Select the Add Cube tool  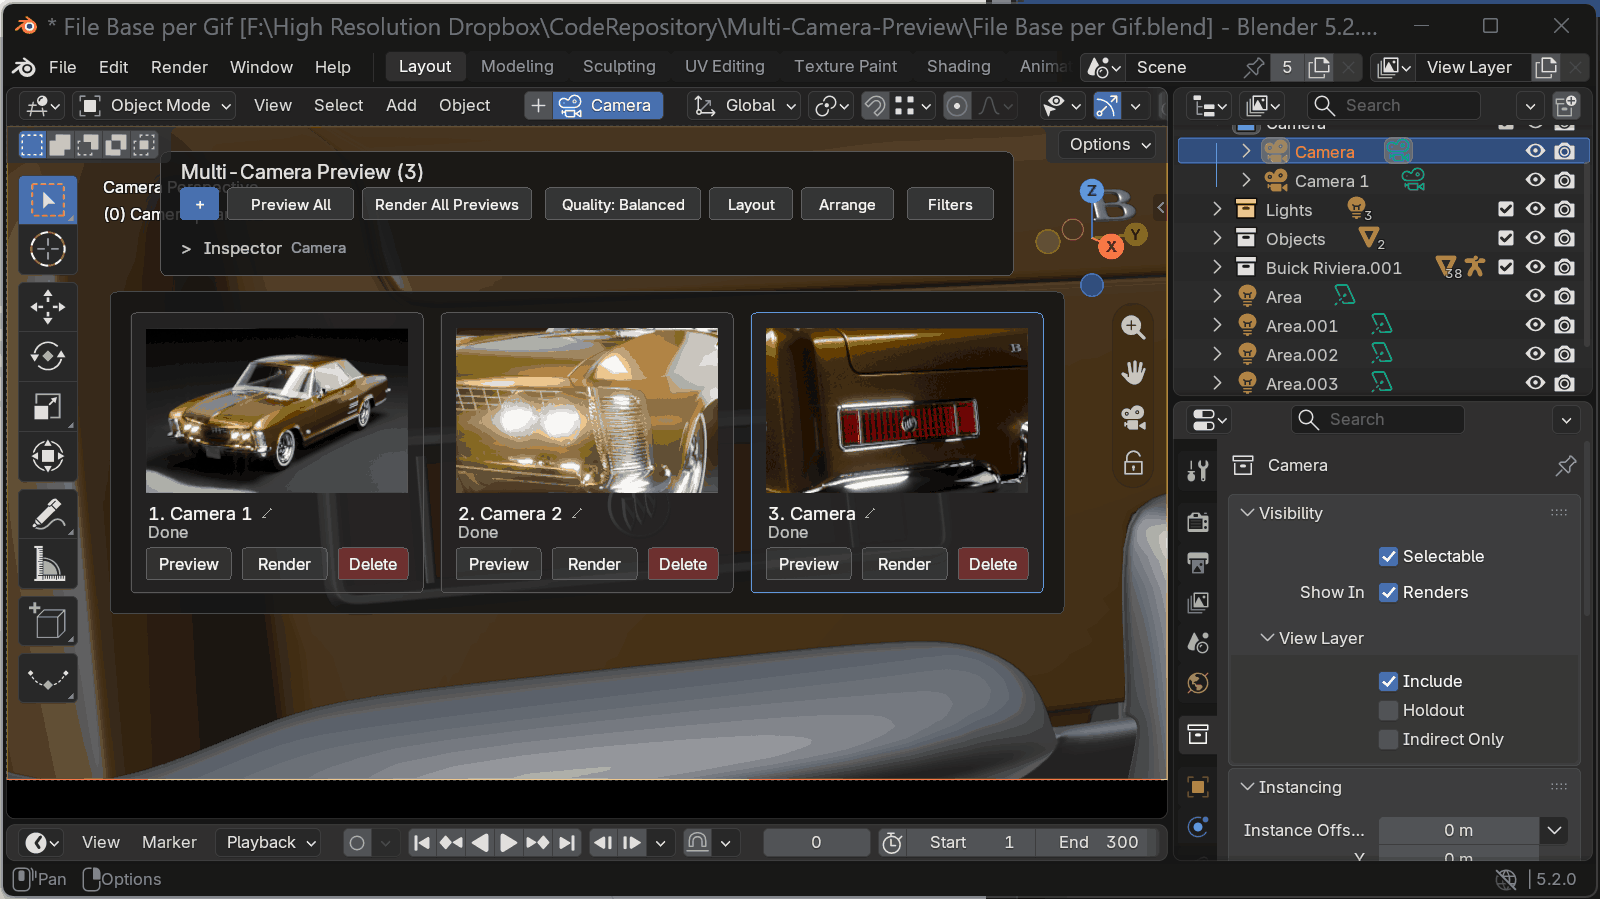(47, 622)
